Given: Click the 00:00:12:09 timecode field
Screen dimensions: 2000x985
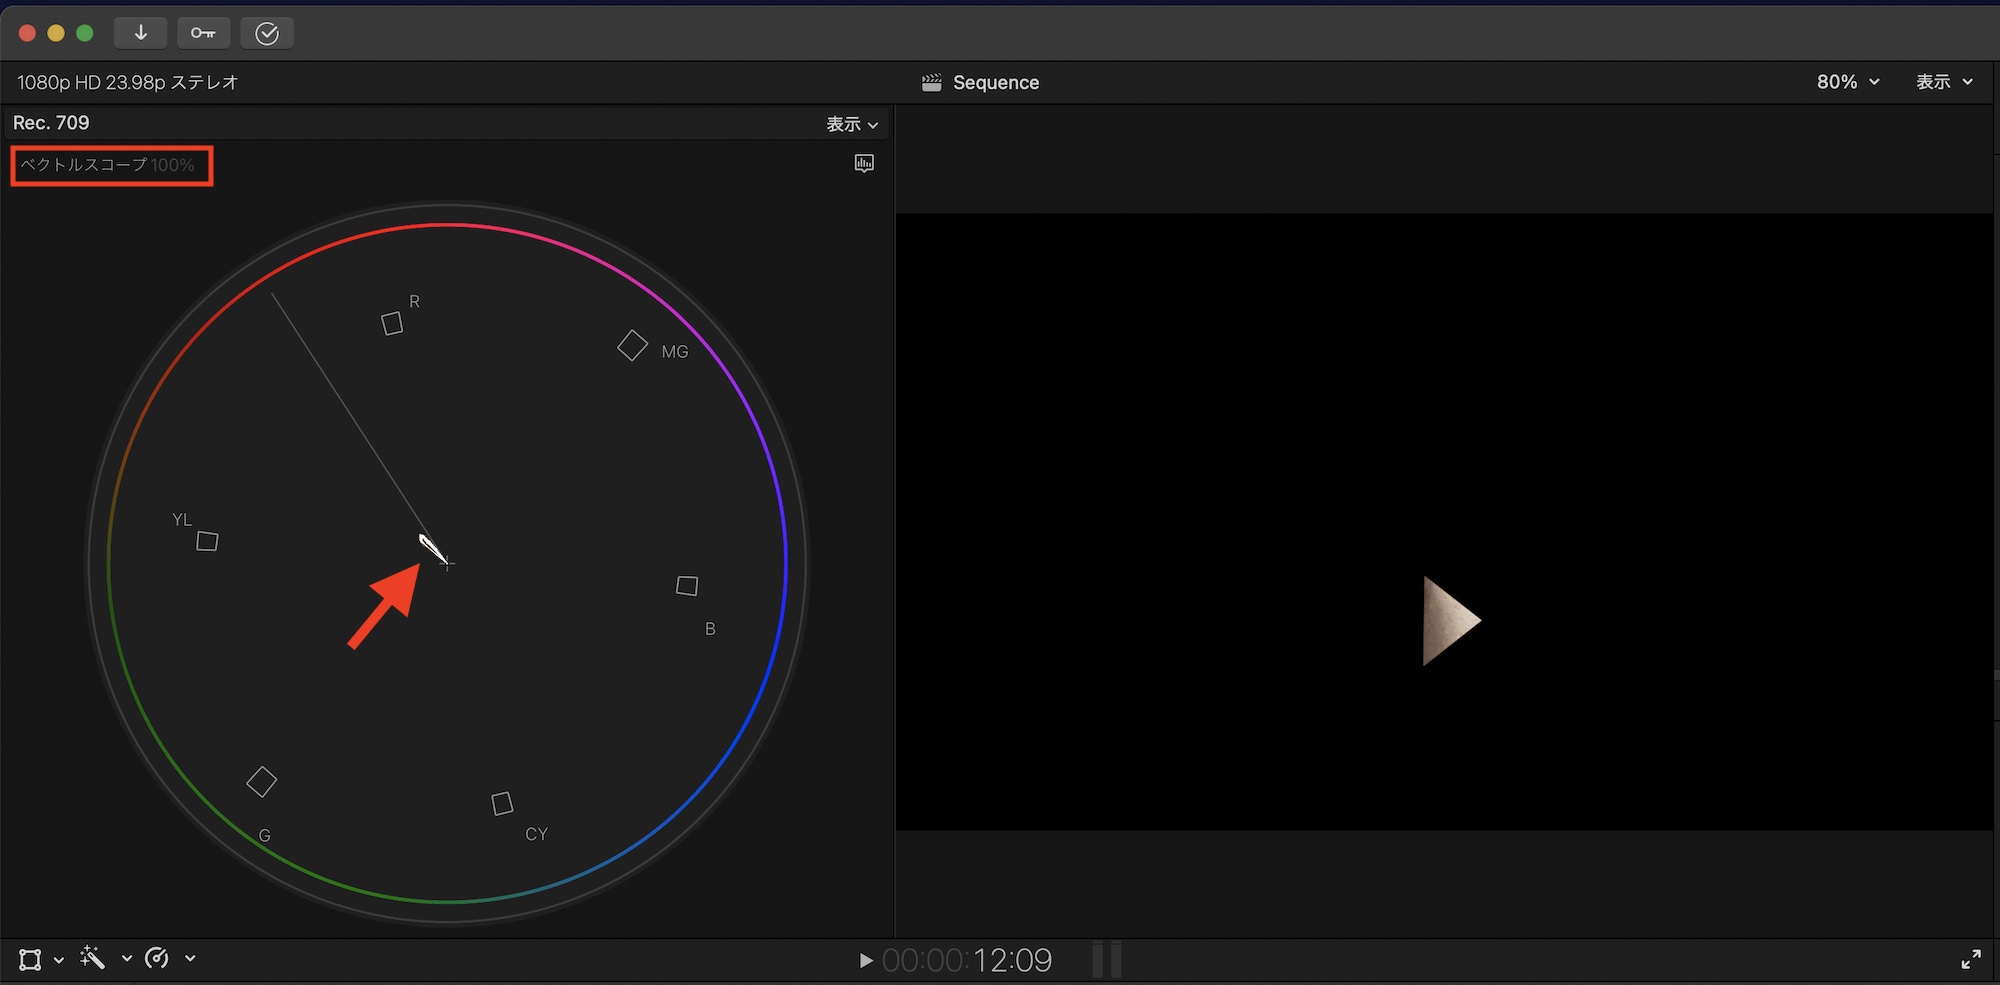Looking at the screenshot, I should point(966,961).
